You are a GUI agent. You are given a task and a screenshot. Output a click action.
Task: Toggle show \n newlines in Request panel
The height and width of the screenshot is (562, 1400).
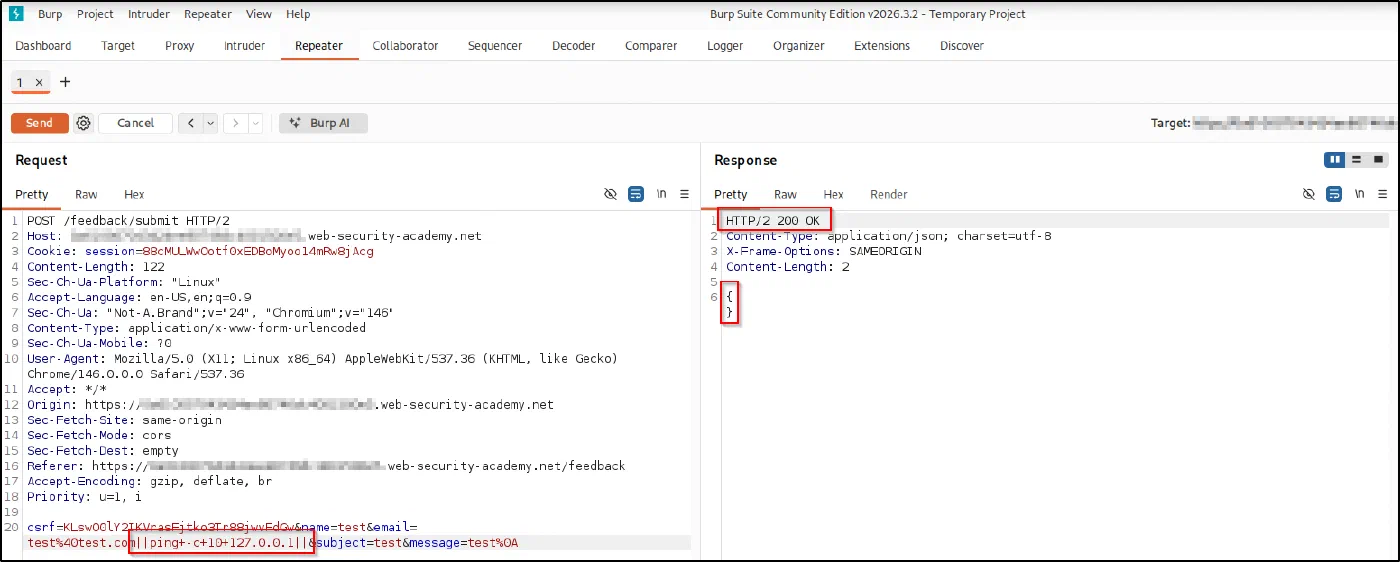(661, 194)
